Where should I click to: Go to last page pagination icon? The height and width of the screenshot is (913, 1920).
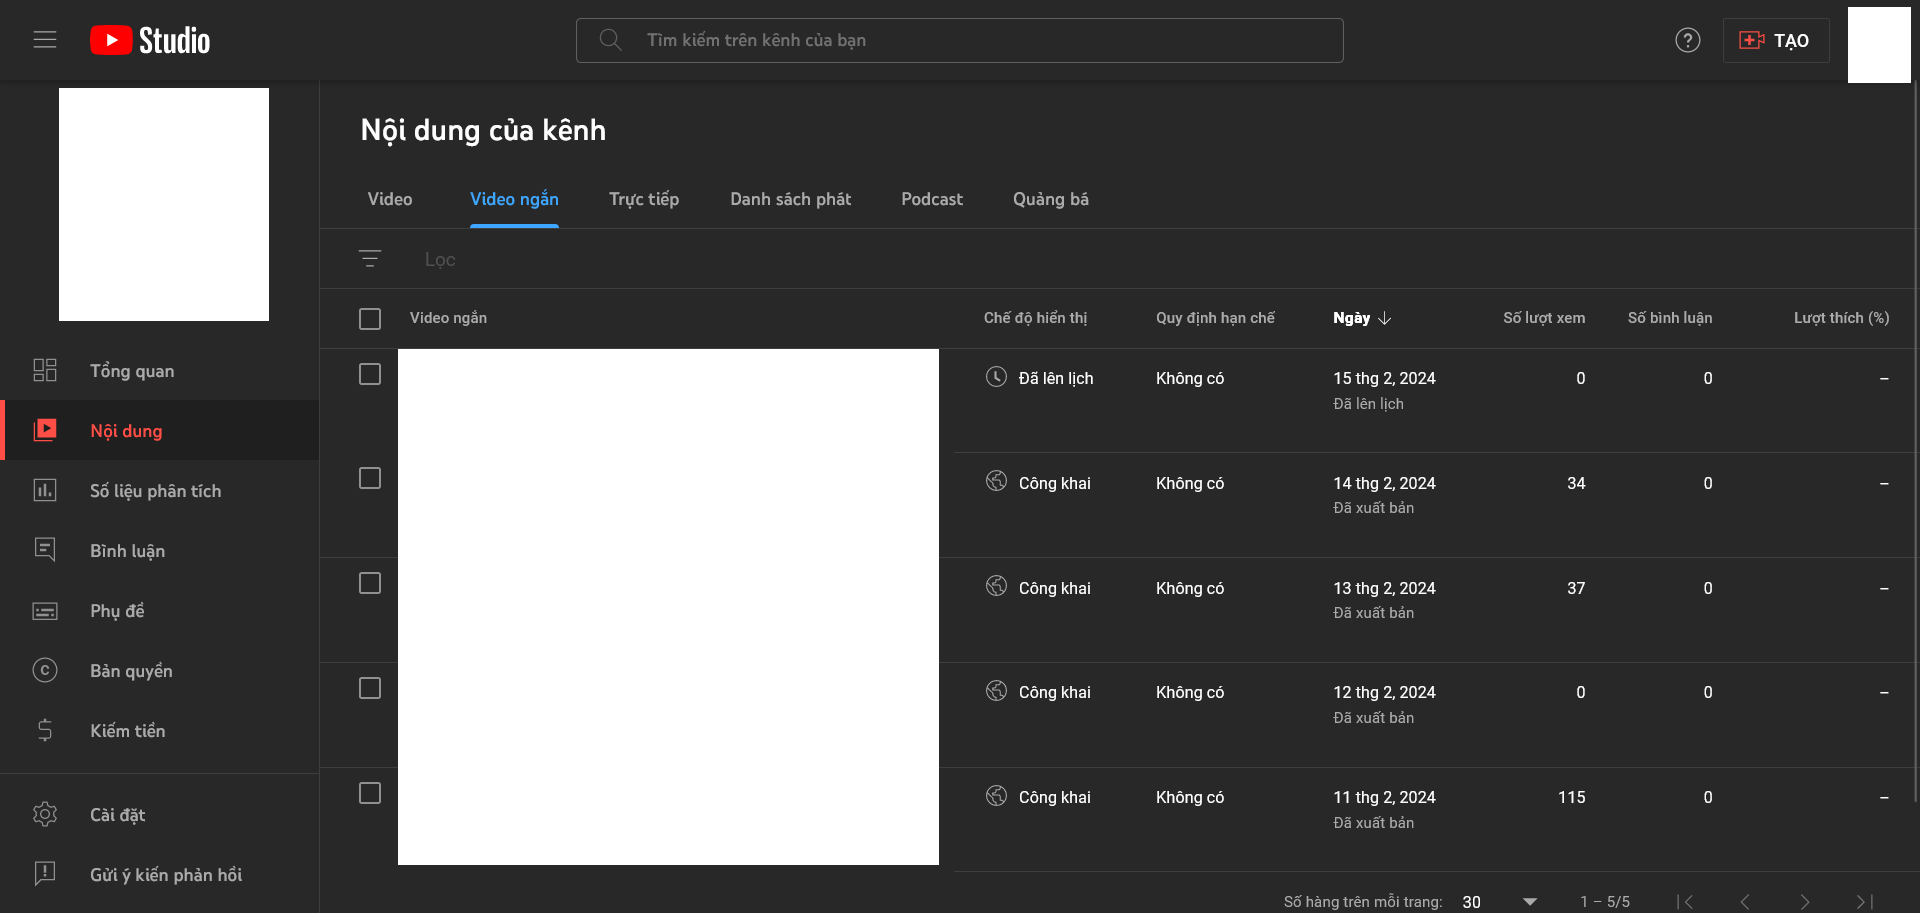click(1865, 902)
